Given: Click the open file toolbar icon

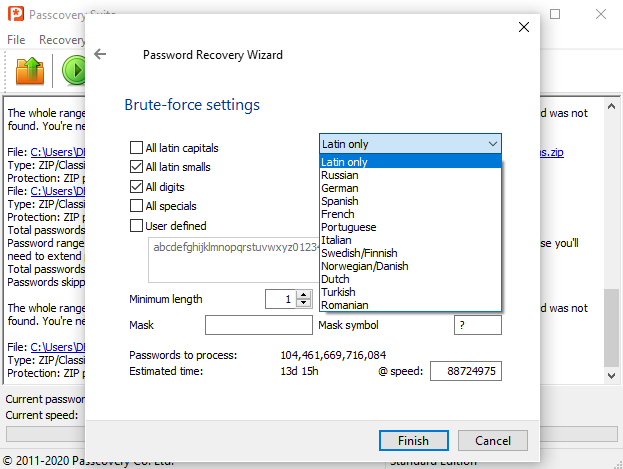Looking at the screenshot, I should pos(30,71).
